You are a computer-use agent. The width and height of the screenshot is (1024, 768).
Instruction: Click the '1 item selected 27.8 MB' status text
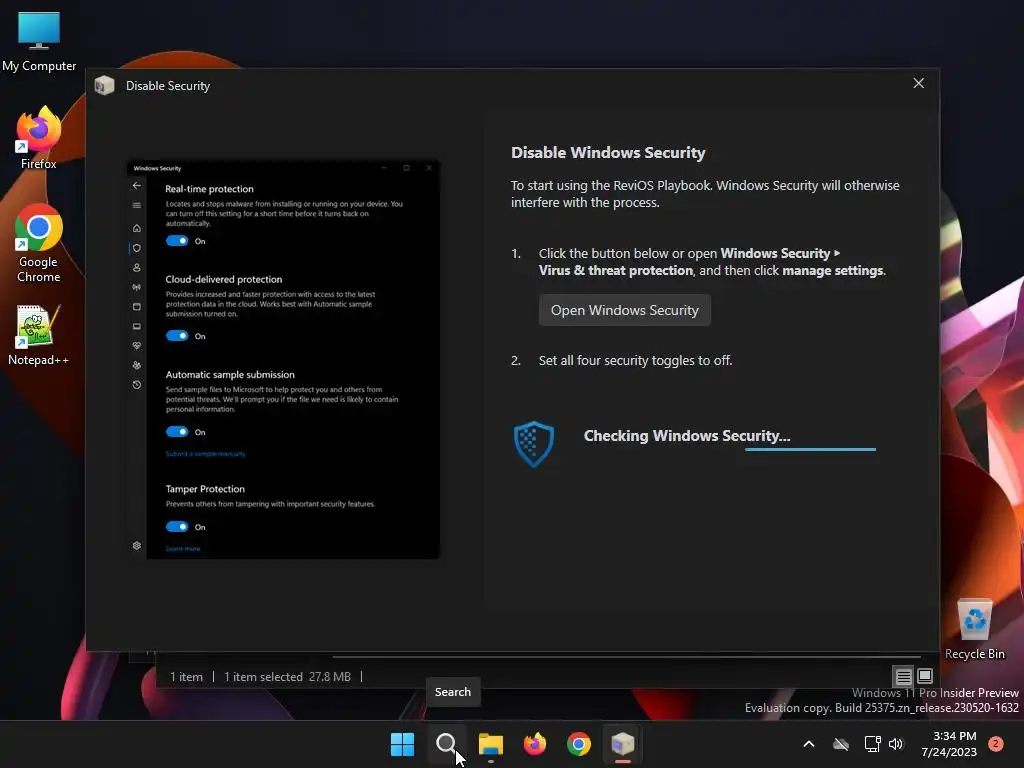click(287, 677)
